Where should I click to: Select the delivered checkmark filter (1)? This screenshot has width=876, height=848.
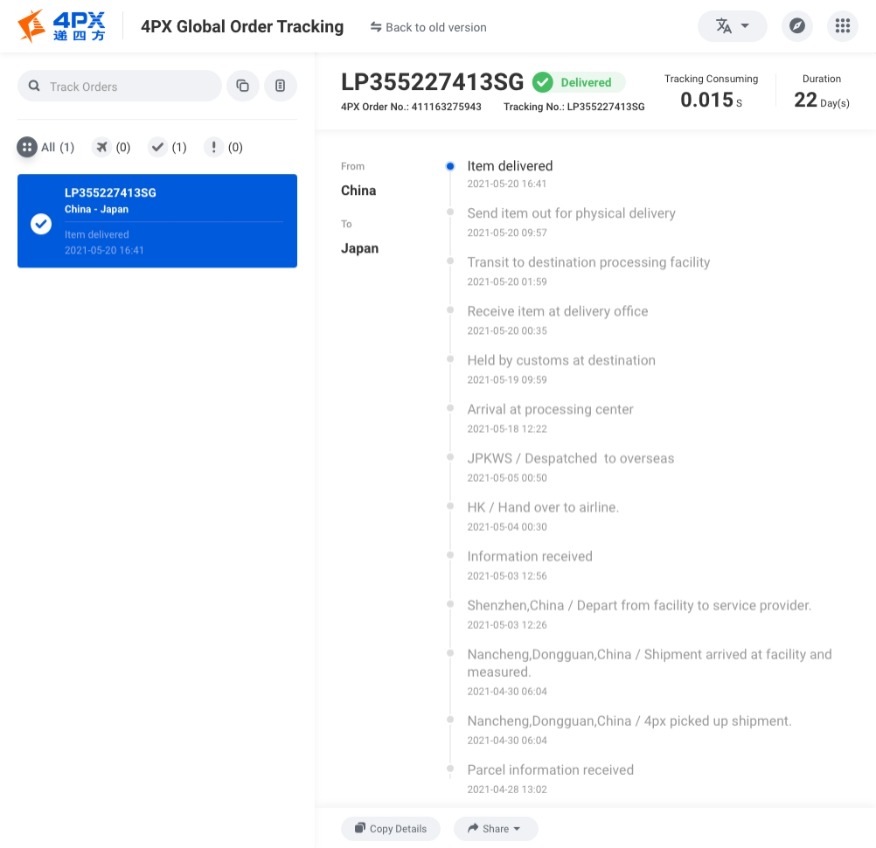[x=168, y=147]
